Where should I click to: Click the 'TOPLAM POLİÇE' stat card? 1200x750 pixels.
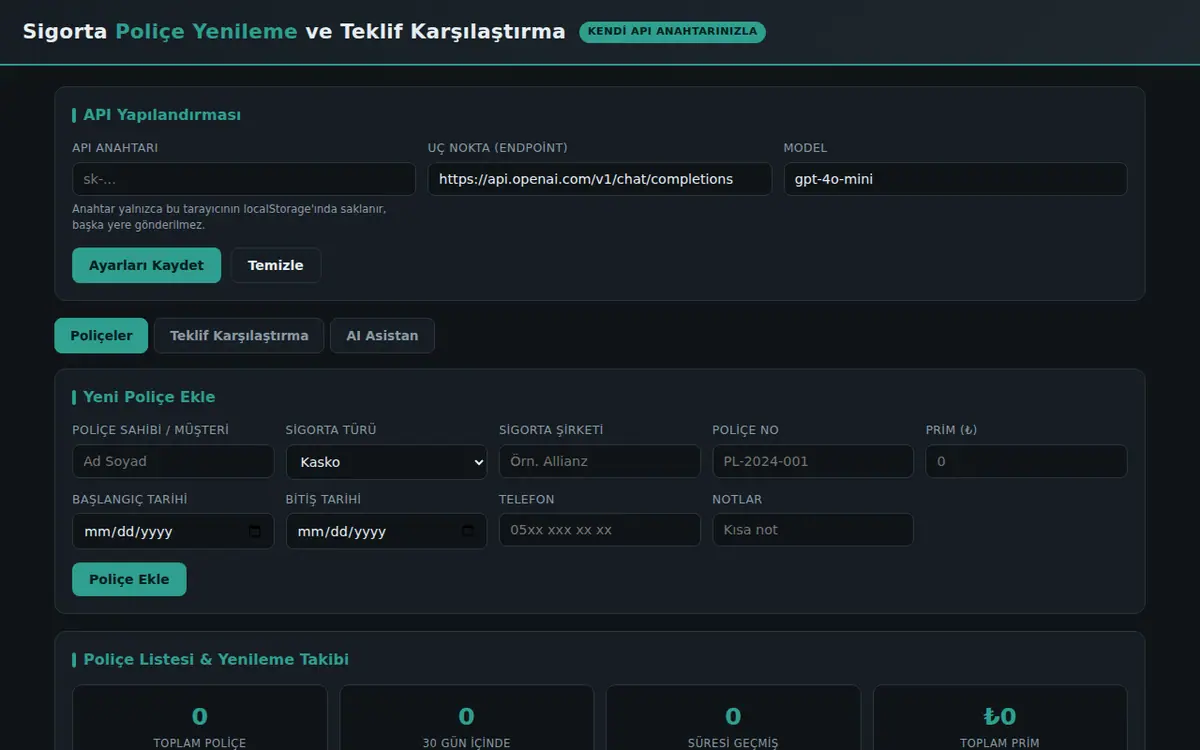pyautogui.click(x=200, y=718)
